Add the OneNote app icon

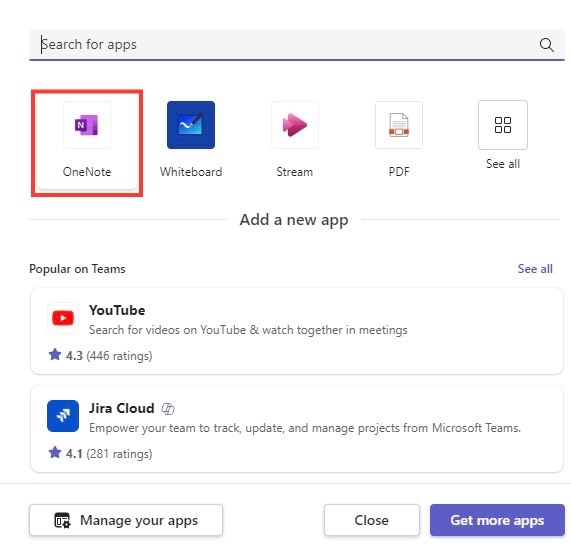pos(87,125)
